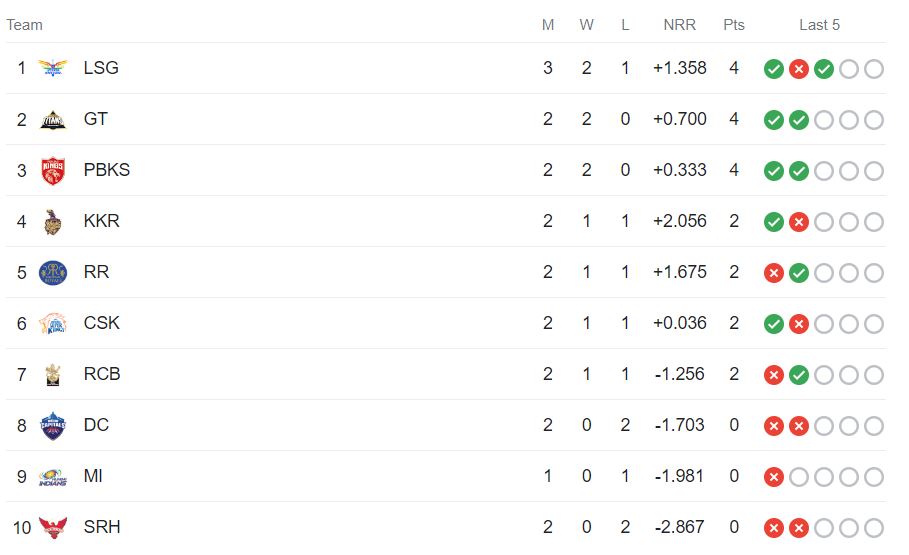Click MI's single loss indicator
Viewport: 909px width, 555px height.
pos(774,477)
